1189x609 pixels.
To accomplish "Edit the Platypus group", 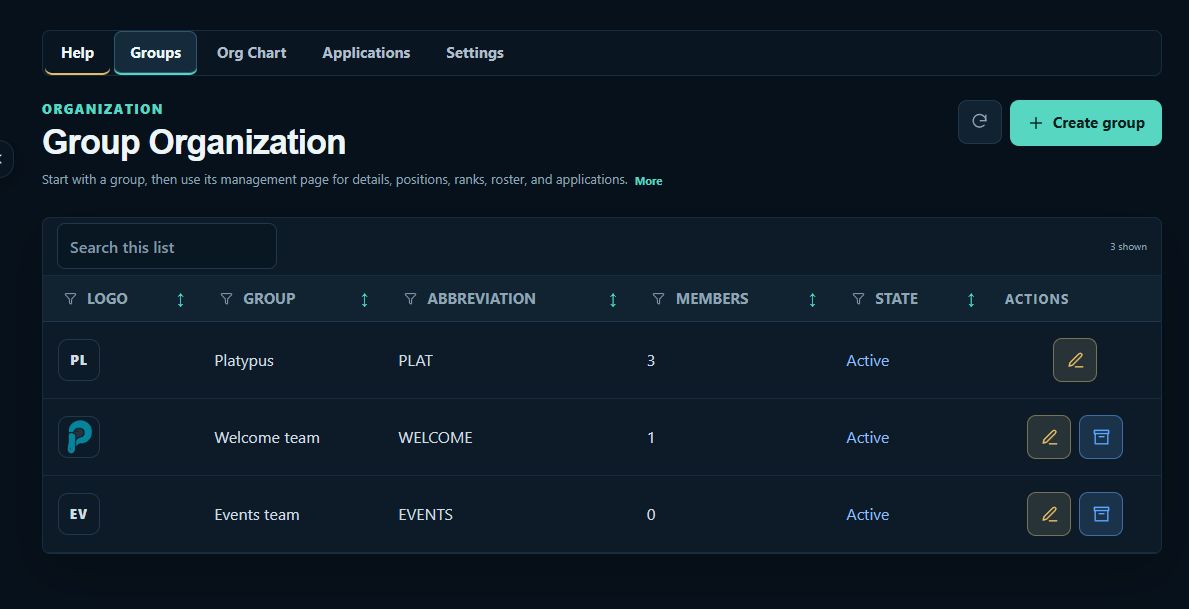I will pyautogui.click(x=1074, y=360).
